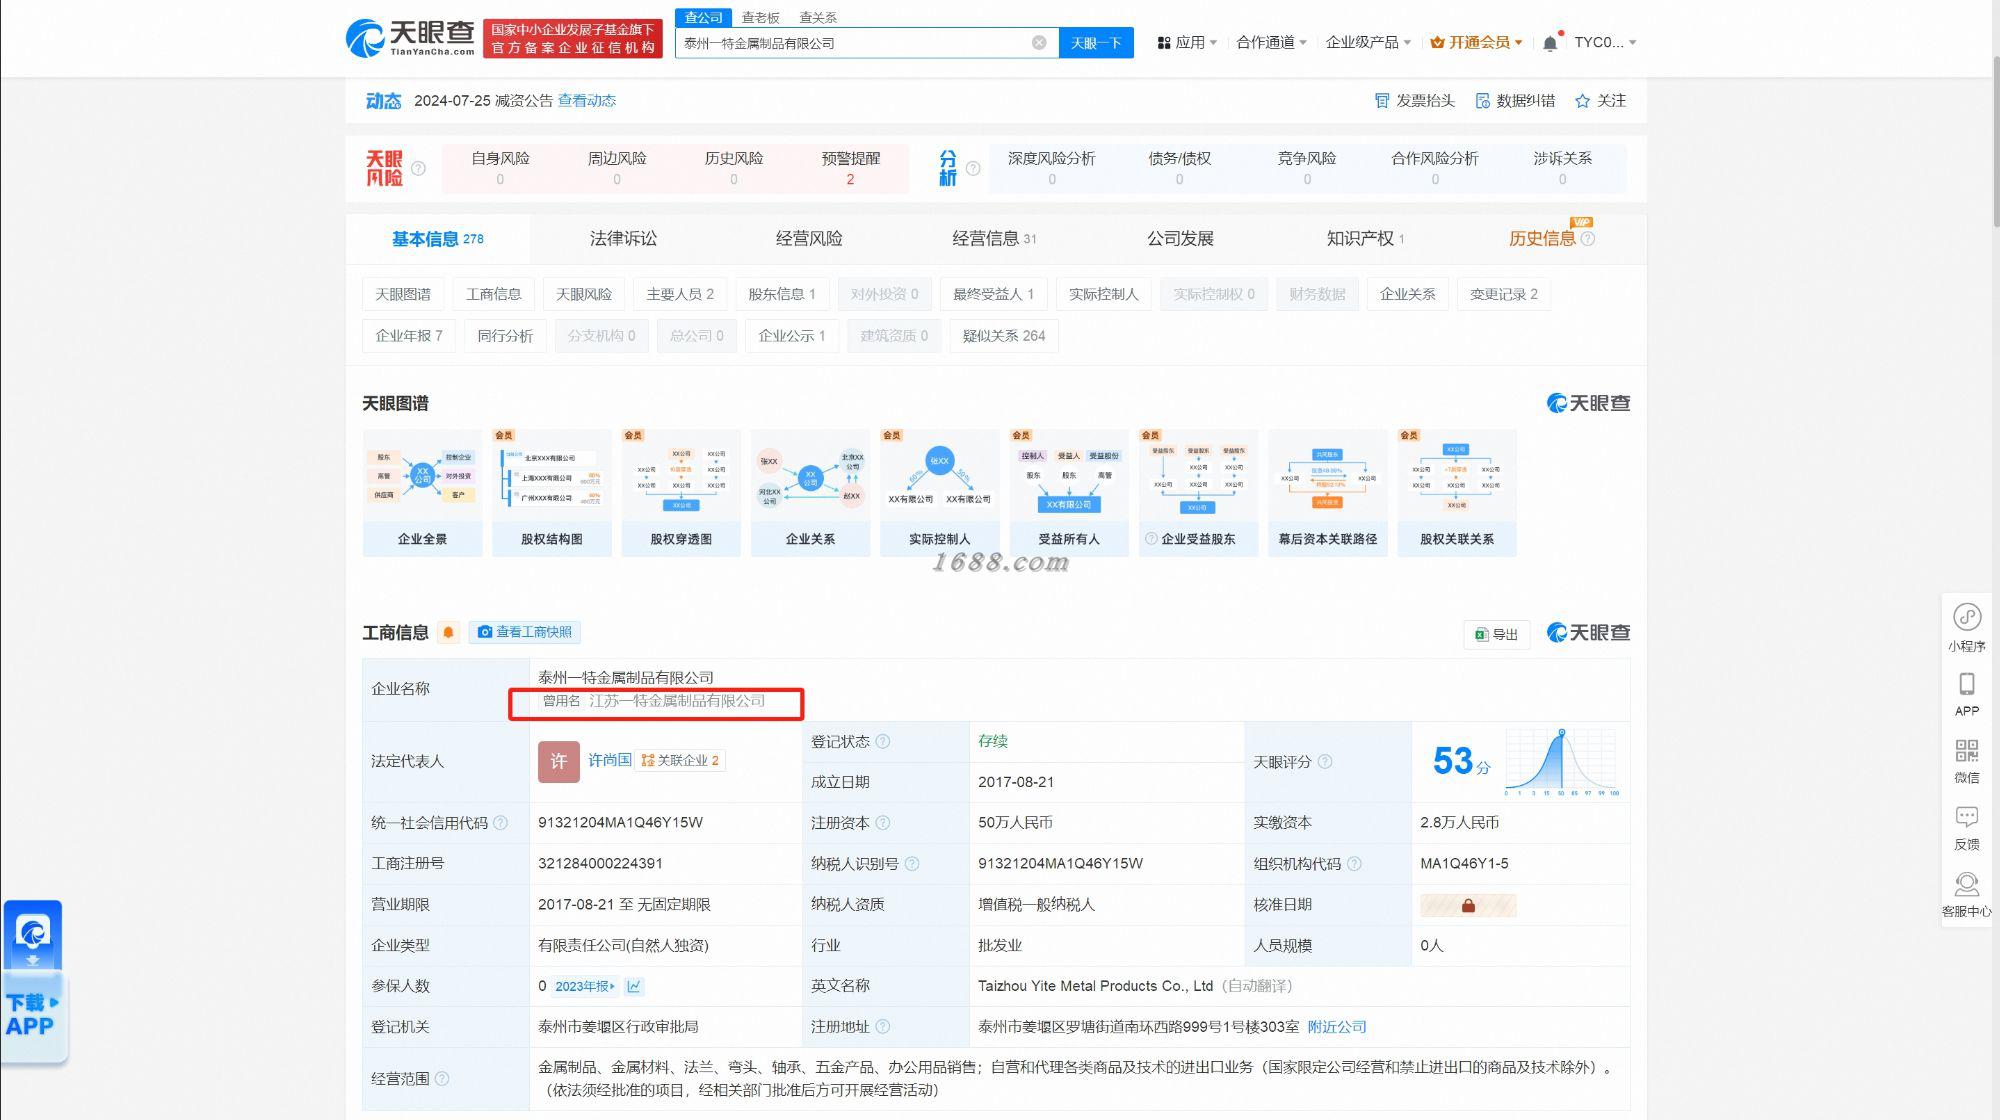Viewport: 2000px width, 1120px height.
Task: Click the 深度风险分析 item
Action: 1051,168
